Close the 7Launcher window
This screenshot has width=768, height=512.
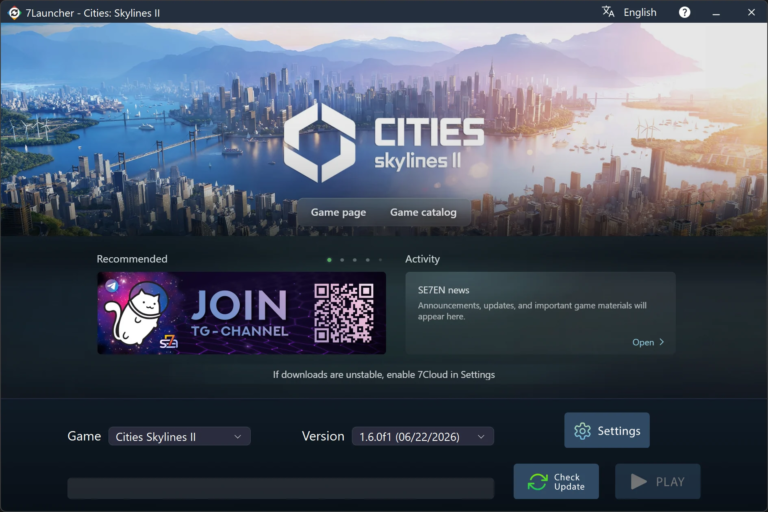tap(751, 12)
